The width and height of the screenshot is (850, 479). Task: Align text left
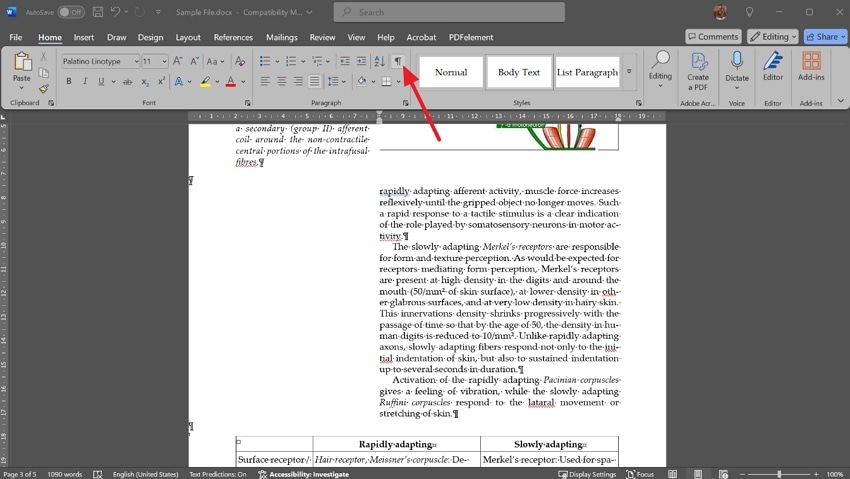click(265, 82)
